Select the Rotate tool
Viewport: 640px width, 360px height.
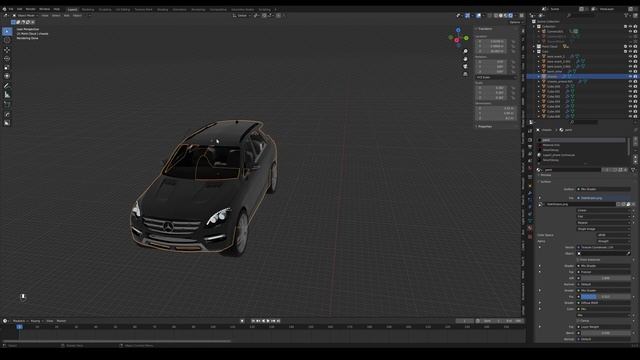coord(7,58)
